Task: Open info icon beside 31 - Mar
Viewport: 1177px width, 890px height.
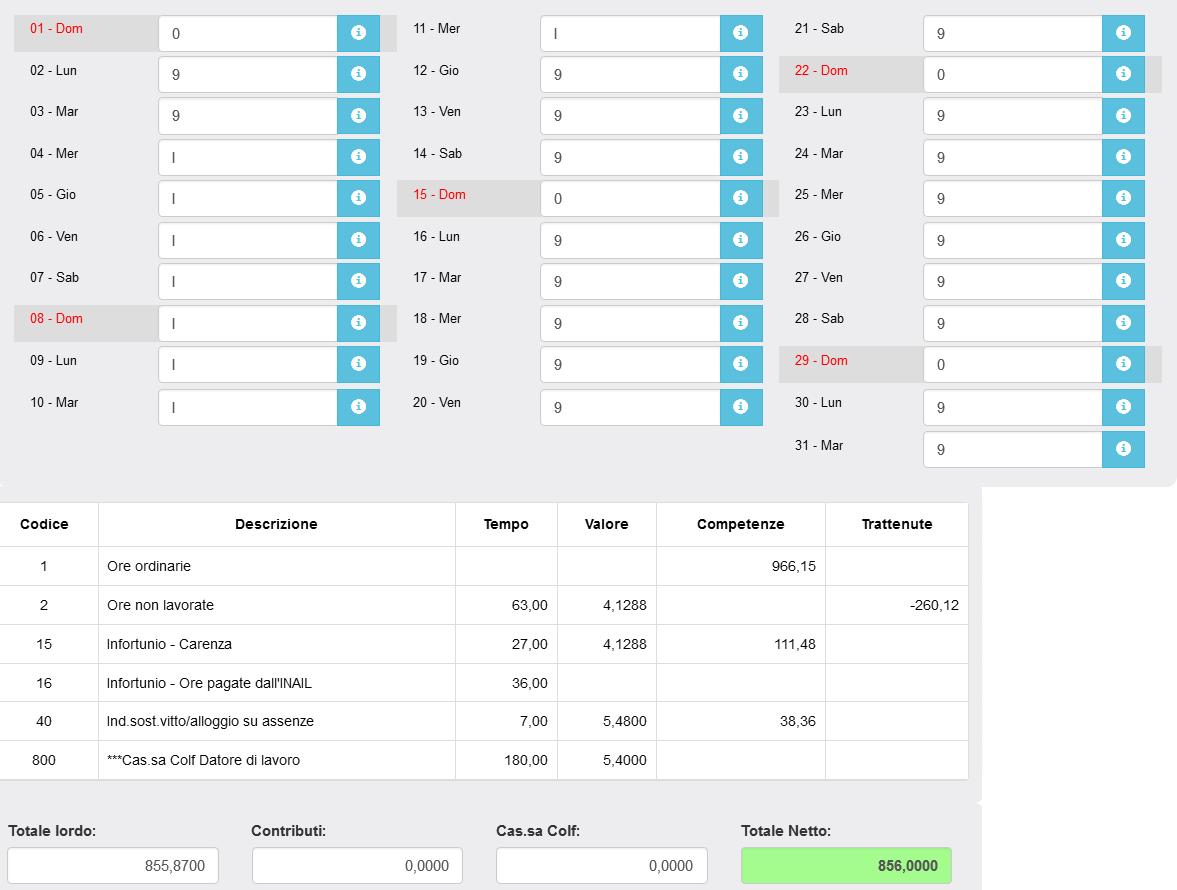Action: [x=1123, y=449]
